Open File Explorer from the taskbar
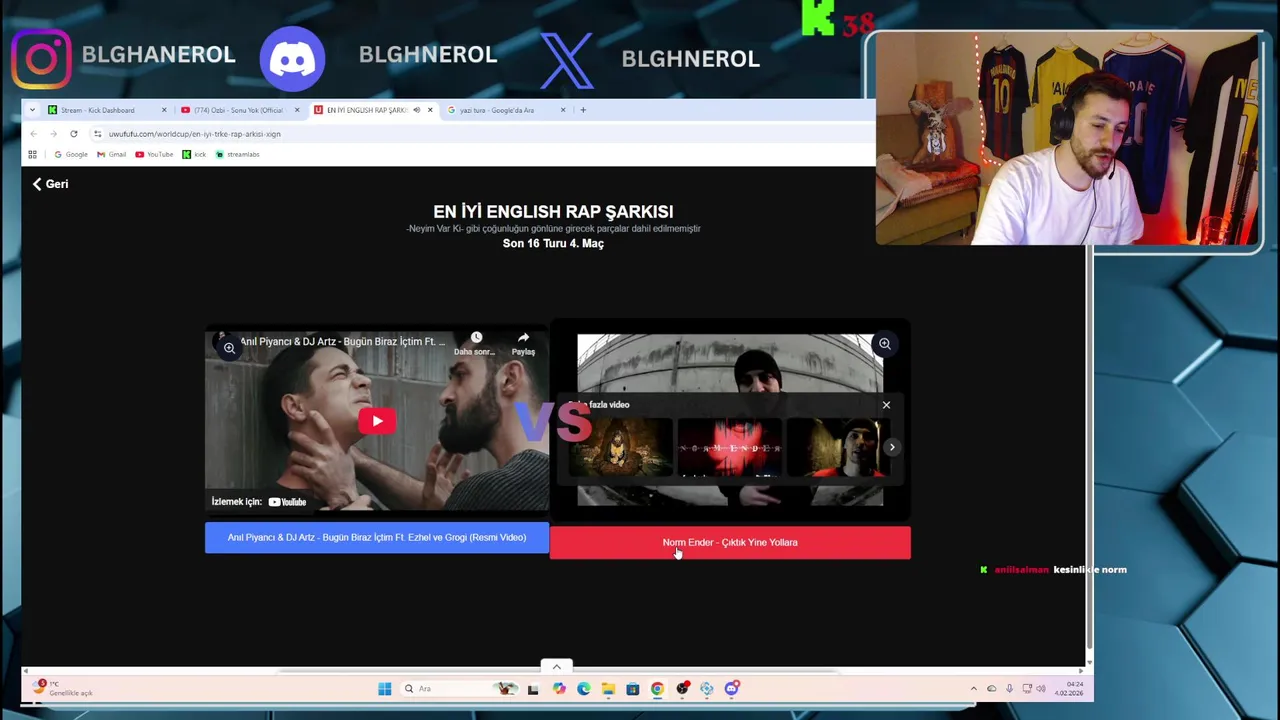 coord(608,688)
